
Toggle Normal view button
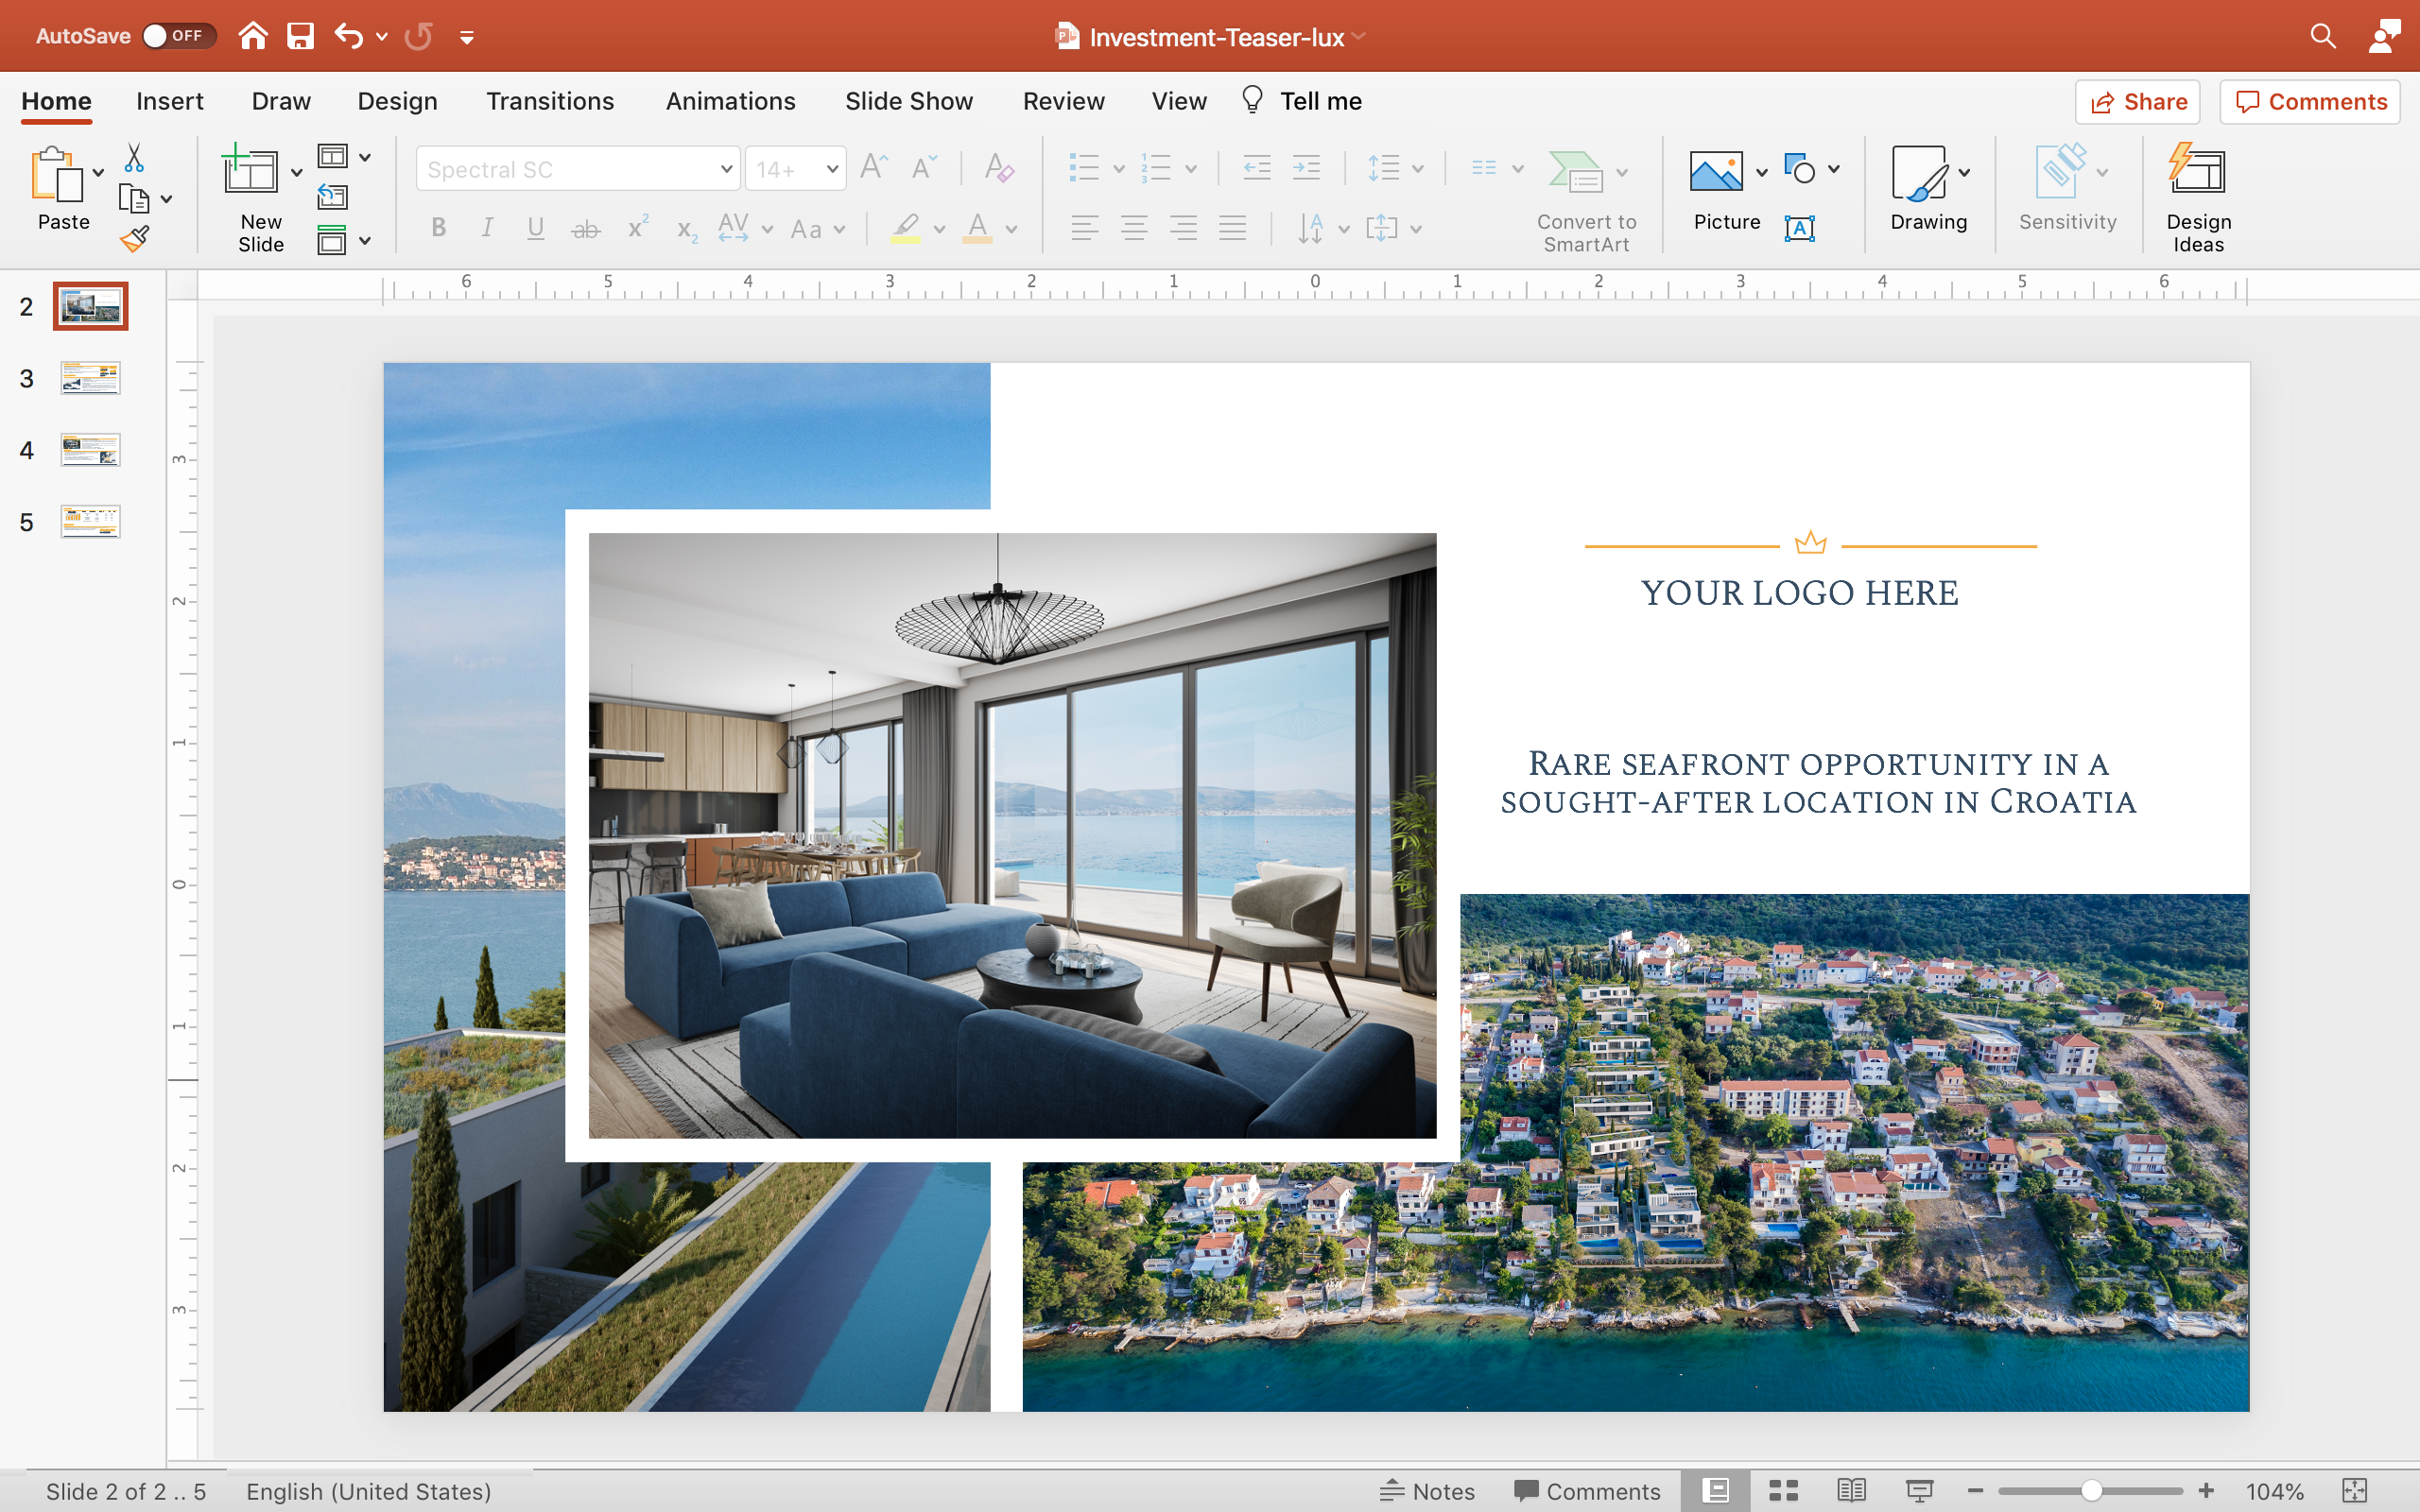[x=1716, y=1491]
